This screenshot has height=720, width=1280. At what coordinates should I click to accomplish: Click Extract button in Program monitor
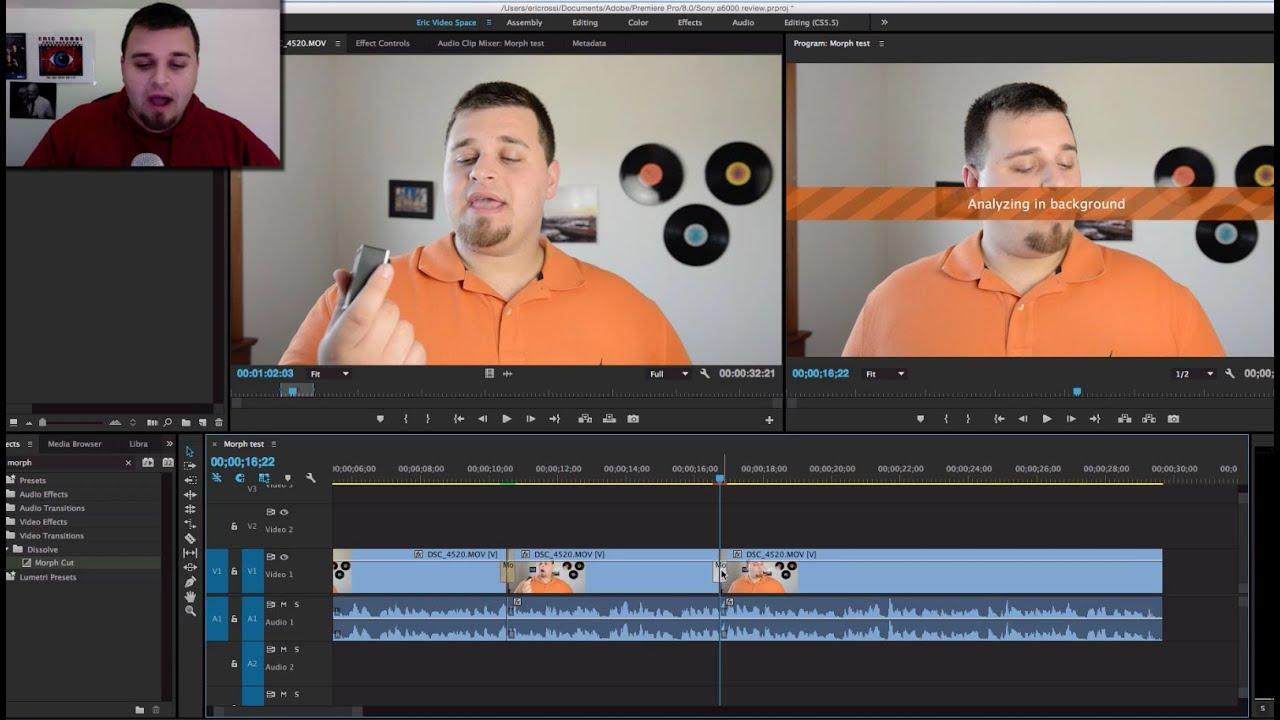[1149, 419]
